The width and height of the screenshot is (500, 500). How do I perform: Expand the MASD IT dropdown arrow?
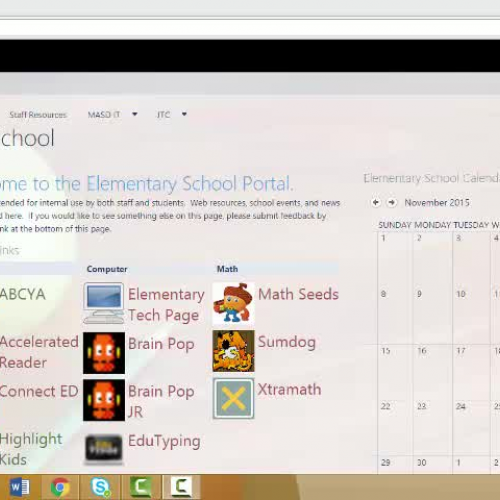135,114
